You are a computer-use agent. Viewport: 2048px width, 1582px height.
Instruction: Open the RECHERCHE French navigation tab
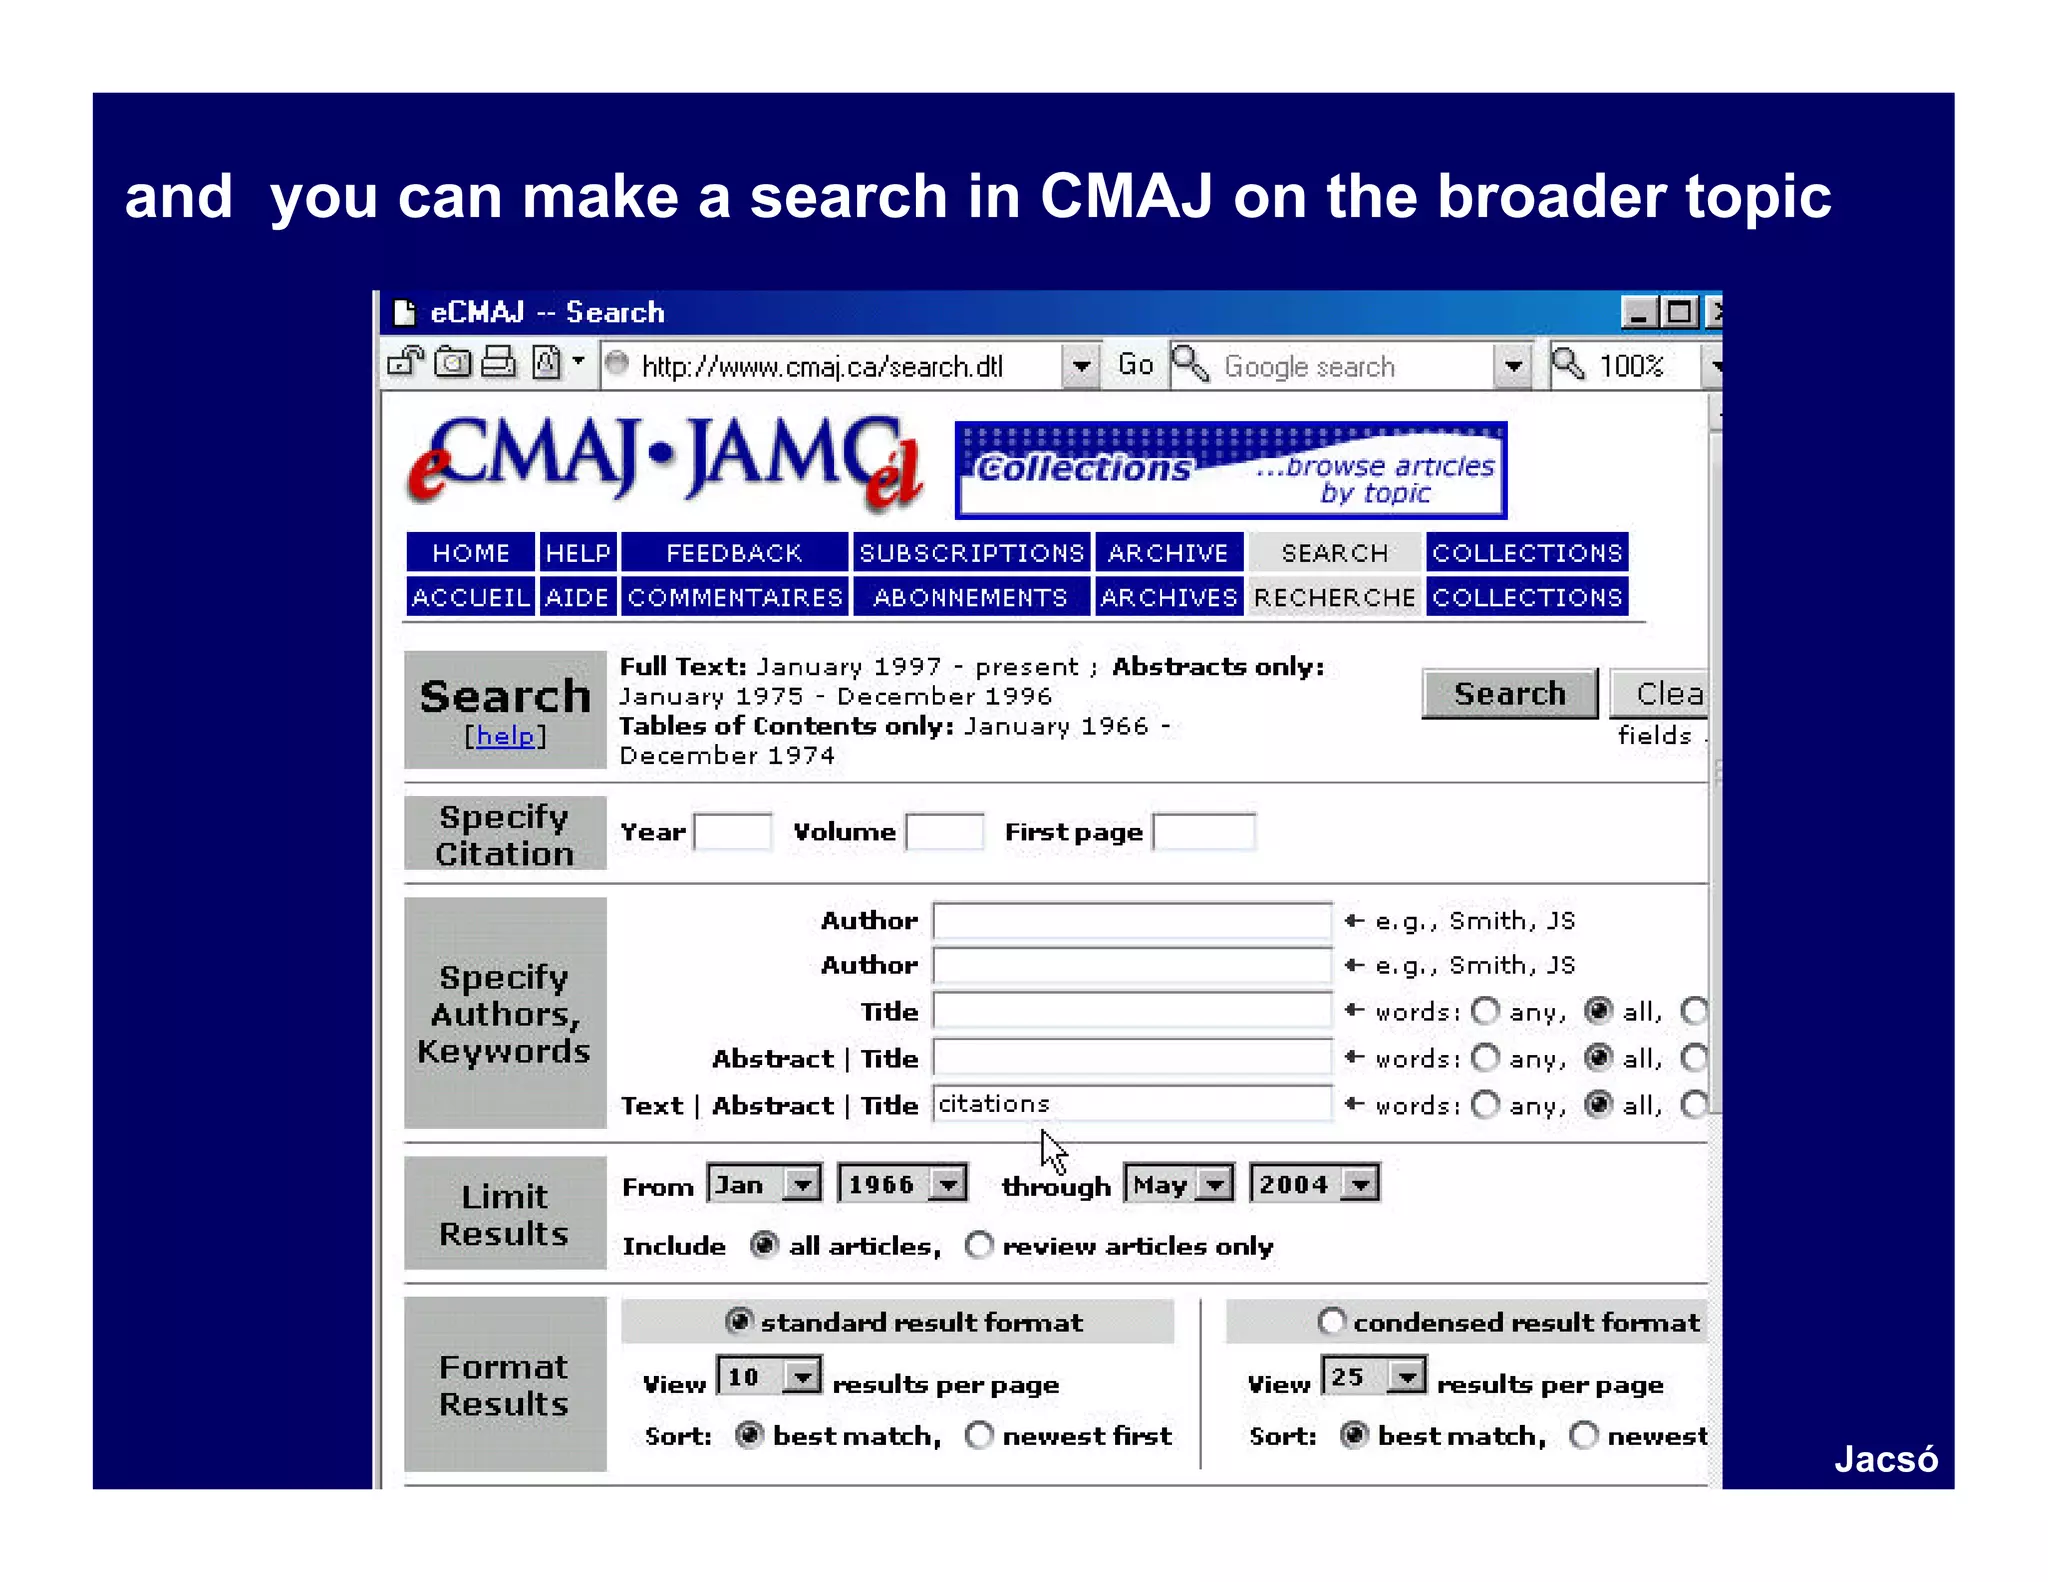[x=1335, y=597]
